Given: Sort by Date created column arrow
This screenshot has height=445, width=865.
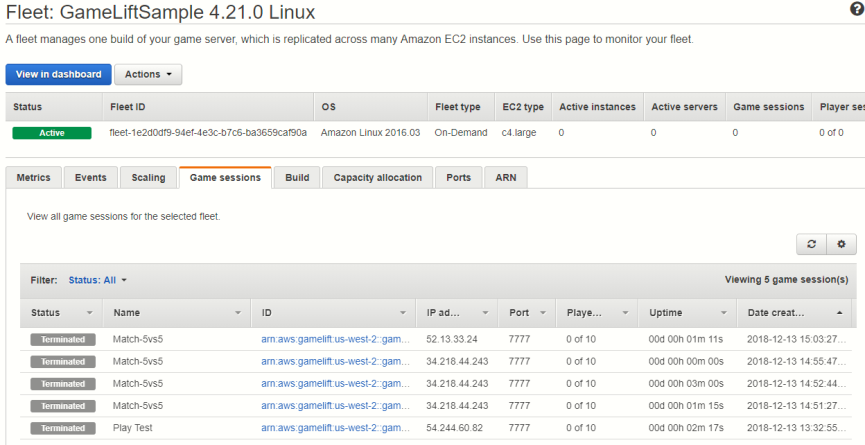Looking at the screenshot, I should (839, 313).
